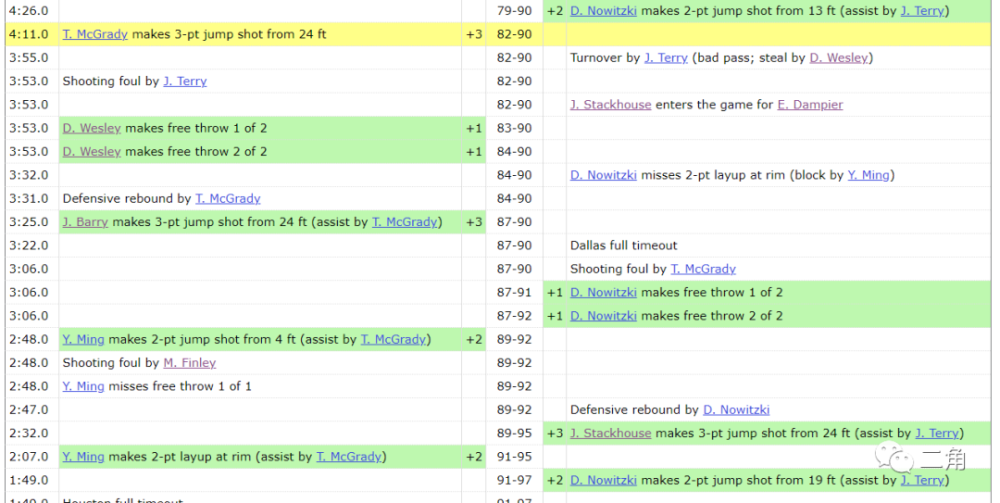Open Y. Ming link in block entry

click(868, 175)
